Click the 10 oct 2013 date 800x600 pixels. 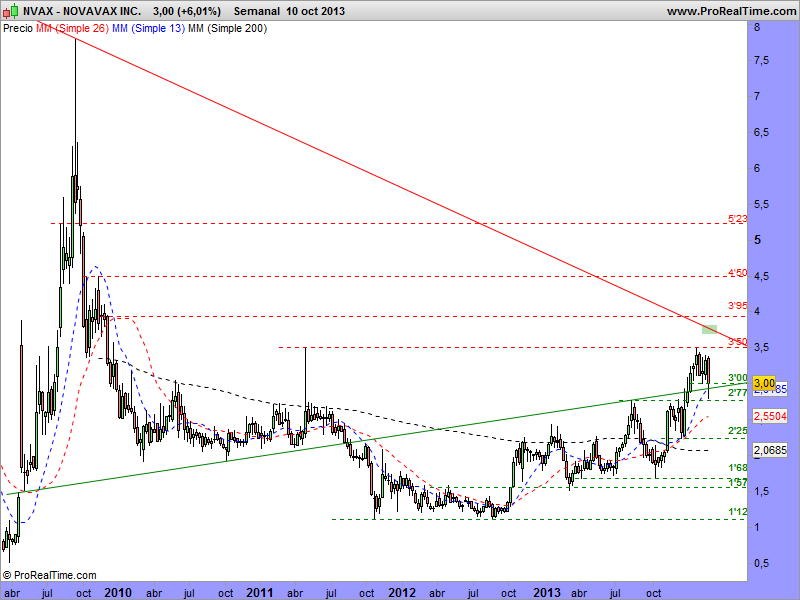(x=315, y=11)
